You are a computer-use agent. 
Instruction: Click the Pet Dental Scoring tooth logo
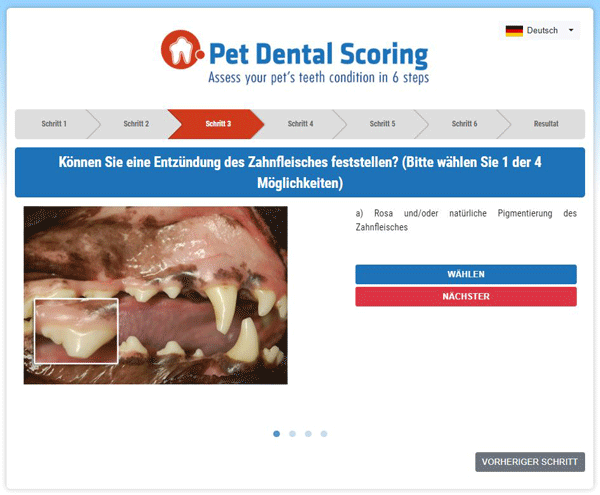182,50
